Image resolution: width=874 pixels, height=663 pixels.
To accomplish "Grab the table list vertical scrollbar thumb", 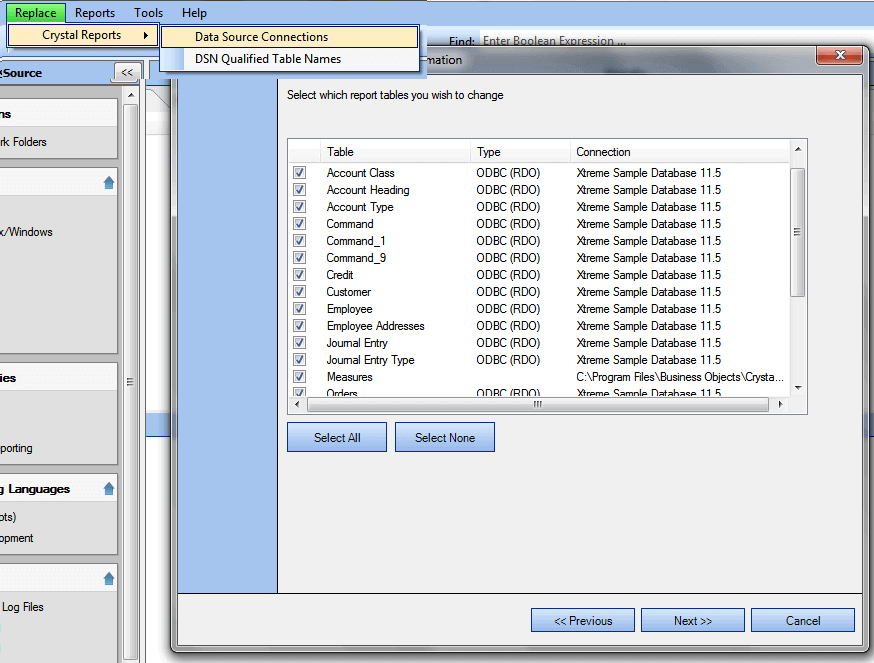I will 797,232.
